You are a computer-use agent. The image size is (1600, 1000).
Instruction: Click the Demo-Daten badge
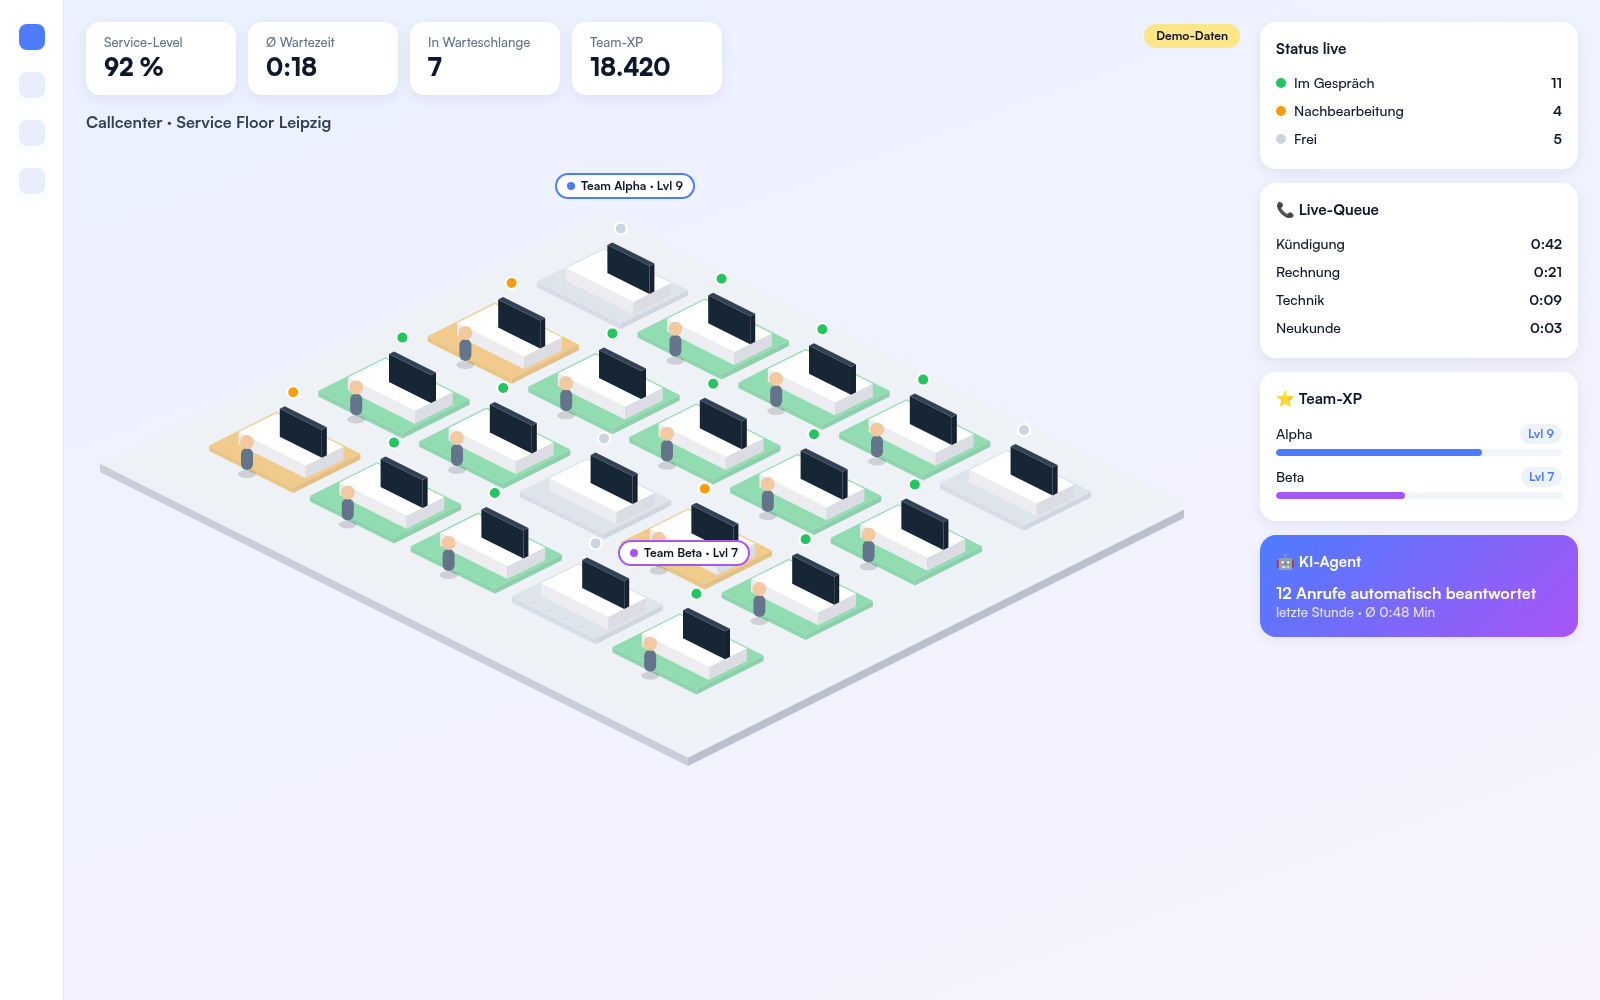tap(1192, 36)
